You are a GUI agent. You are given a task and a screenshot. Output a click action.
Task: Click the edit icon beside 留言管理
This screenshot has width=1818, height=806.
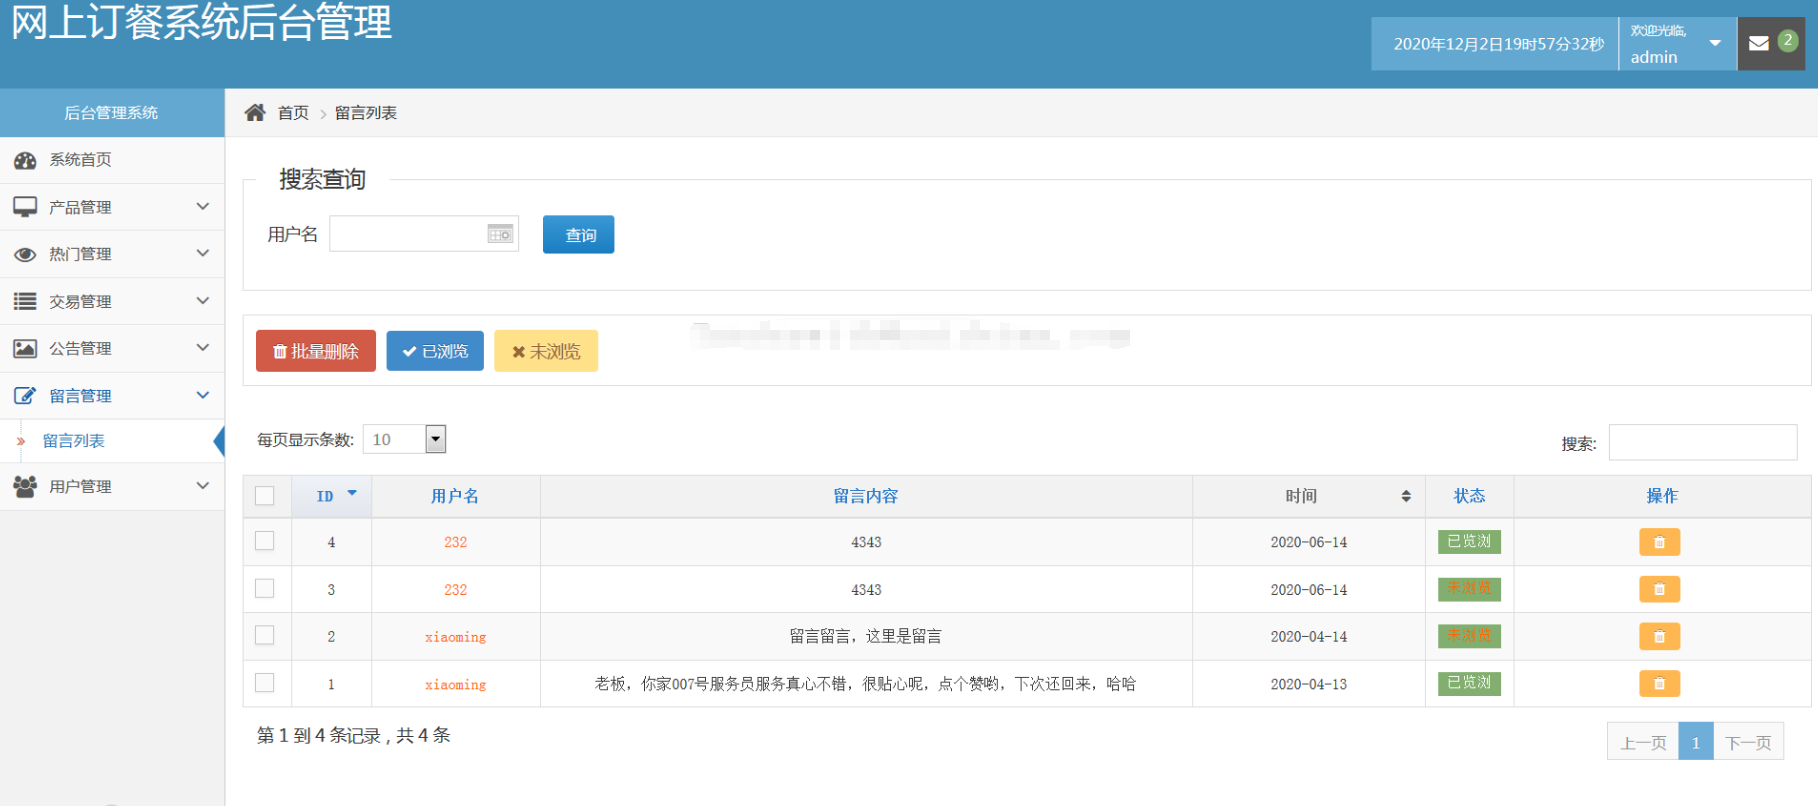[x=25, y=395]
